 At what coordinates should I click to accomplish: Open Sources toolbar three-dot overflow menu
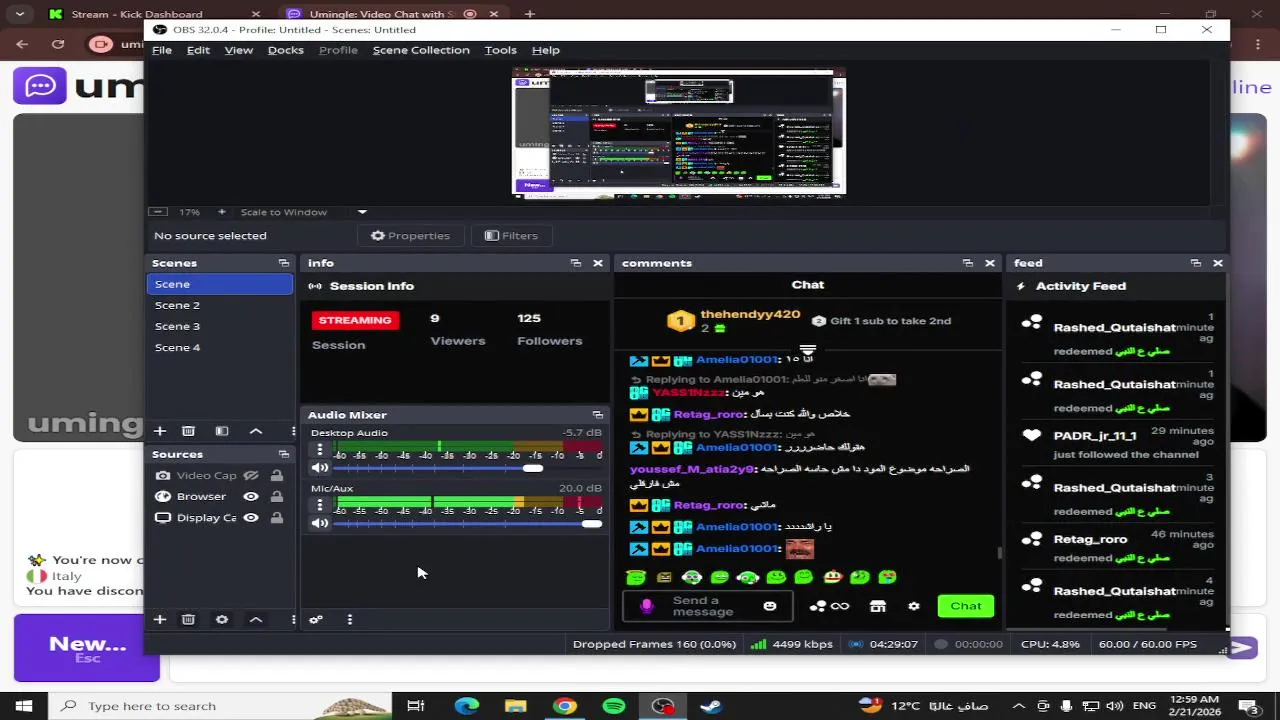[x=293, y=619]
